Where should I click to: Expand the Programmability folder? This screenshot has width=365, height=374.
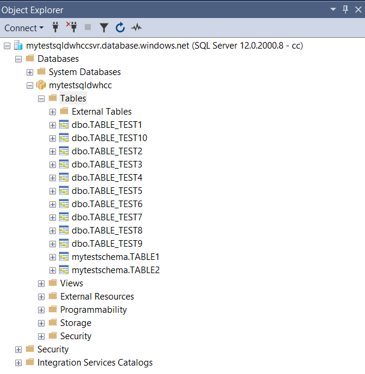[41, 310]
